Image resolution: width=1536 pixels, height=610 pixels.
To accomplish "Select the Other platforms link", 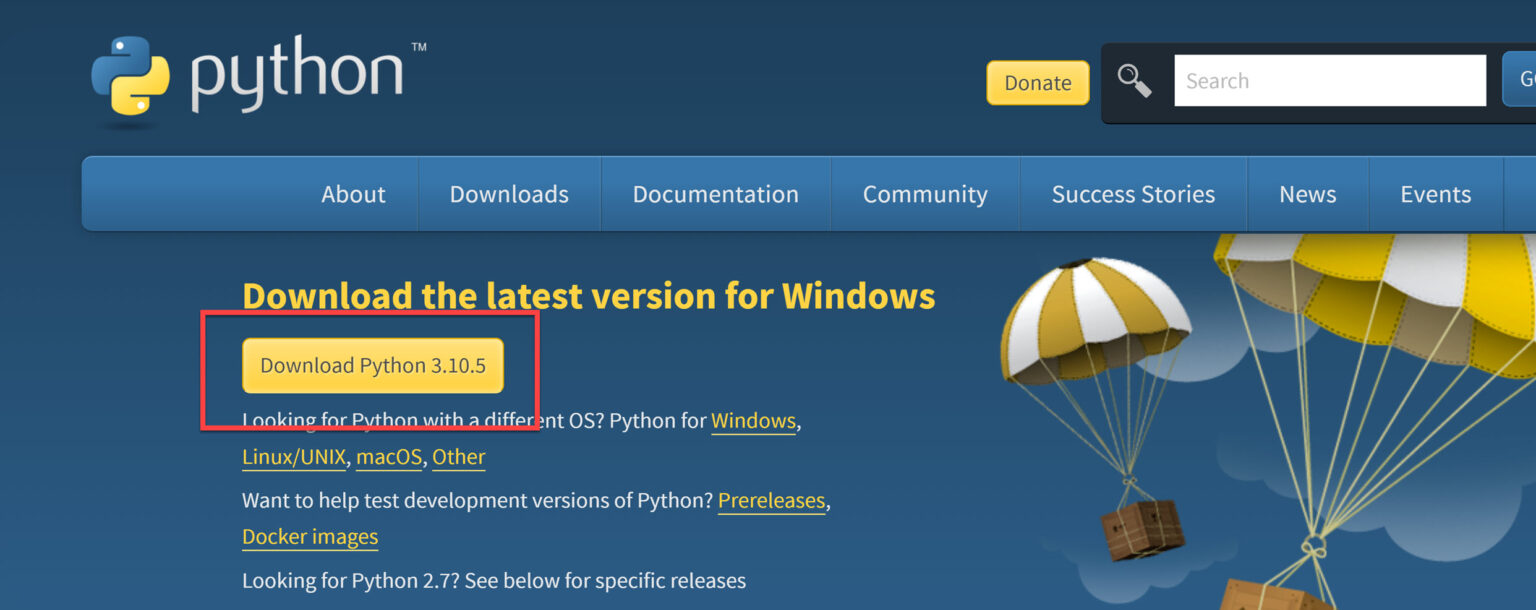I will [458, 457].
